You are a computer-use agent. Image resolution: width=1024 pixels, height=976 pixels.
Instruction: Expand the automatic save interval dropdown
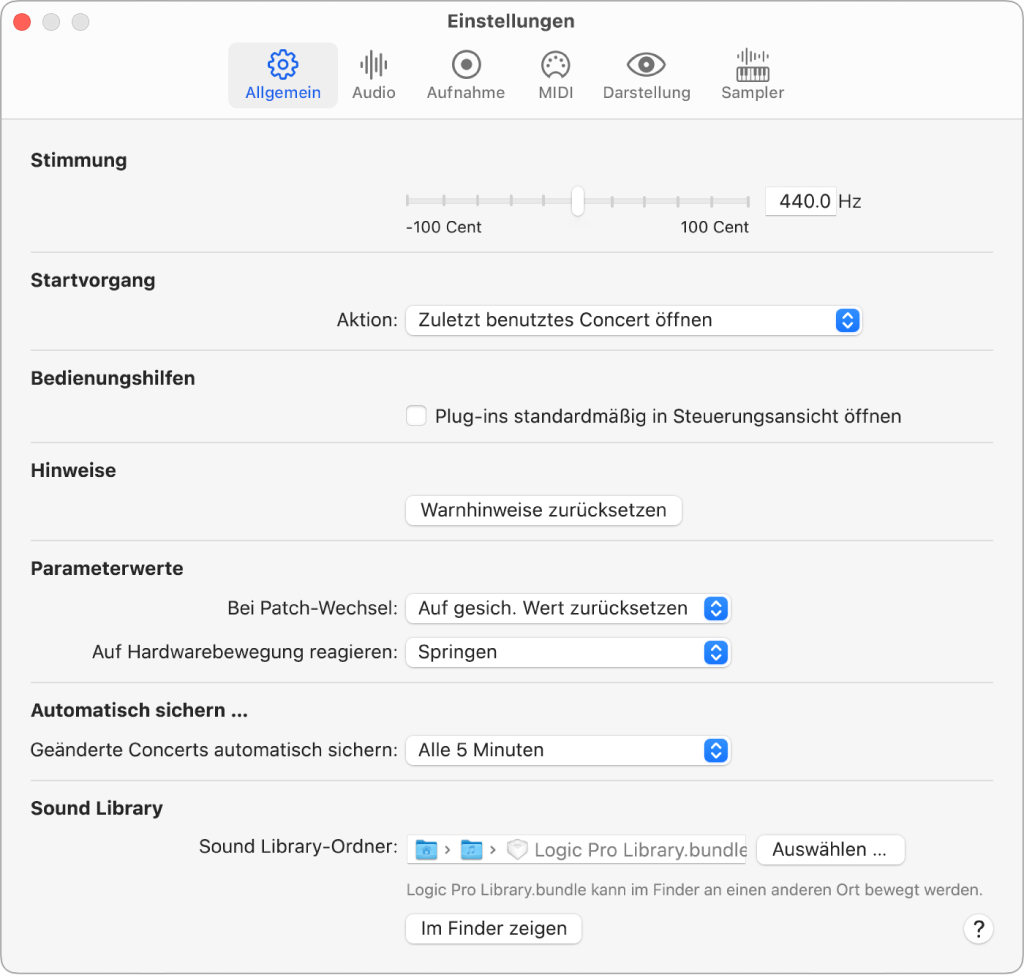pyautogui.click(x=567, y=750)
